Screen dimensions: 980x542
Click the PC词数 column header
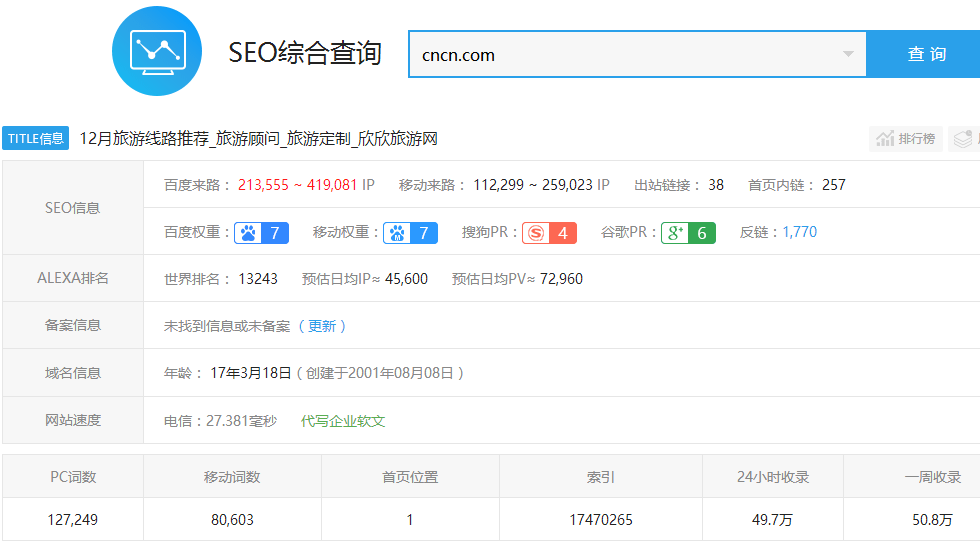coord(73,477)
